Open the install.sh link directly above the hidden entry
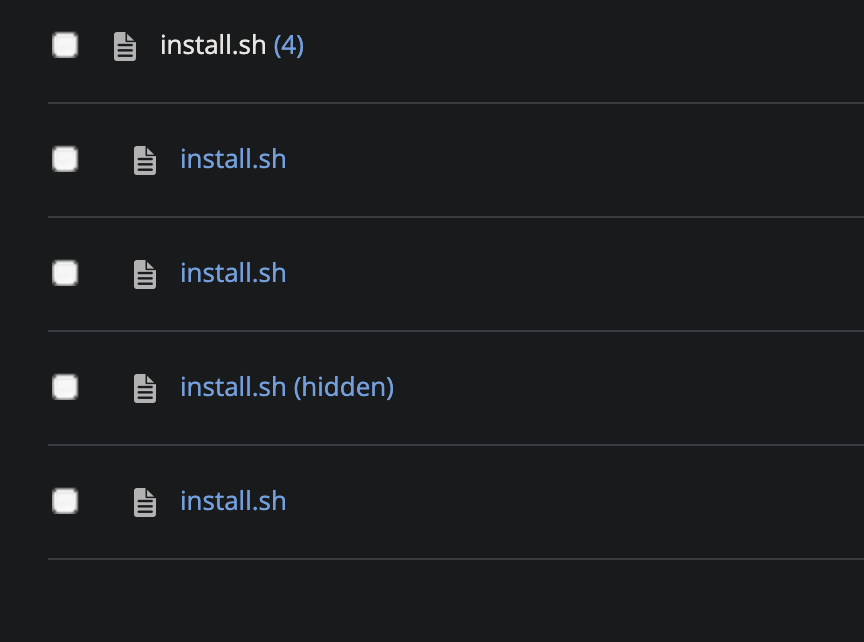This screenshot has width=864, height=642. click(233, 273)
